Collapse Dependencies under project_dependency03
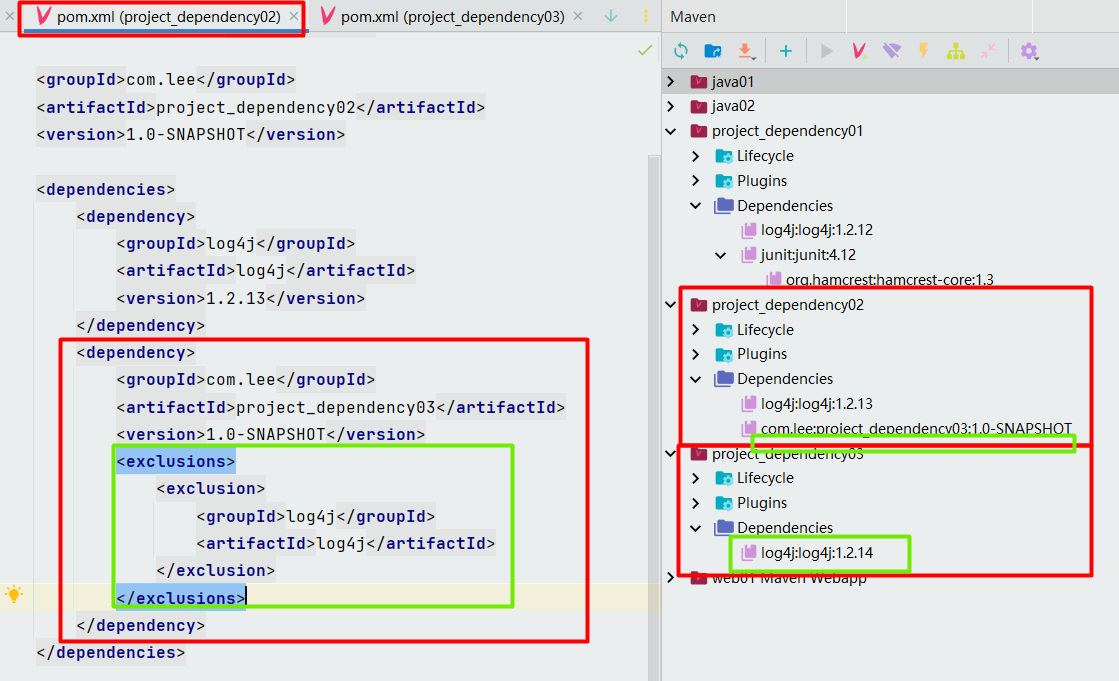 pos(696,528)
